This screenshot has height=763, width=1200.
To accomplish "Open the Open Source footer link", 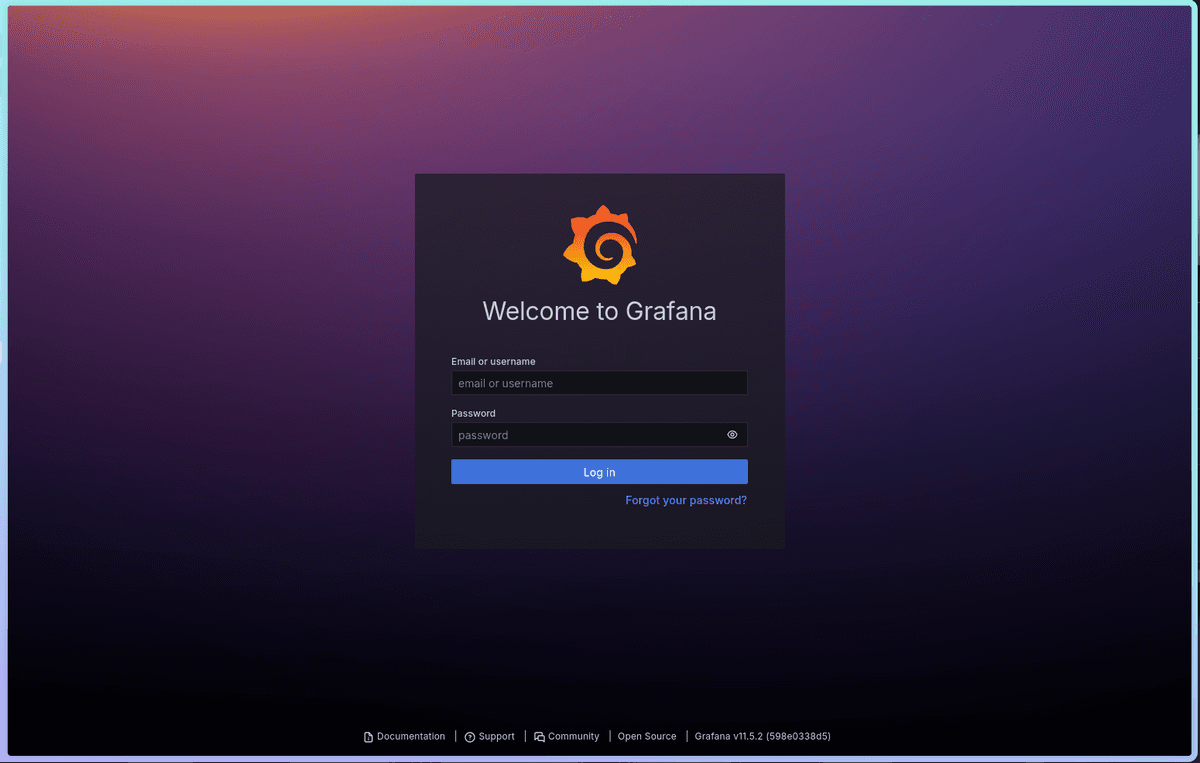I will 647,736.
